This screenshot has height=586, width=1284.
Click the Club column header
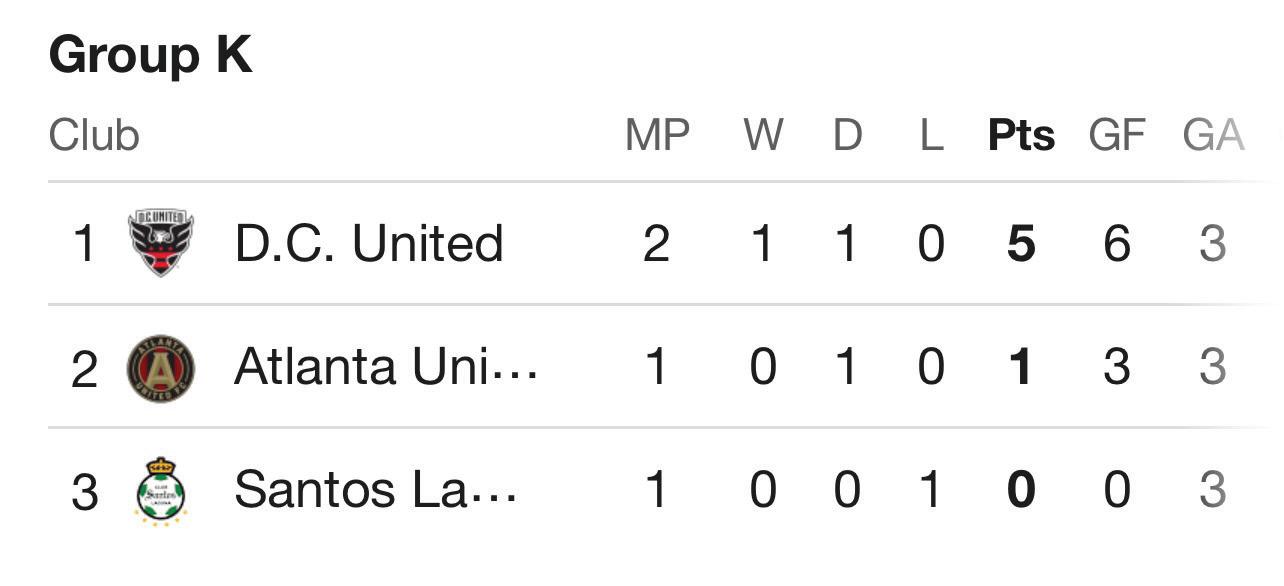(94, 135)
